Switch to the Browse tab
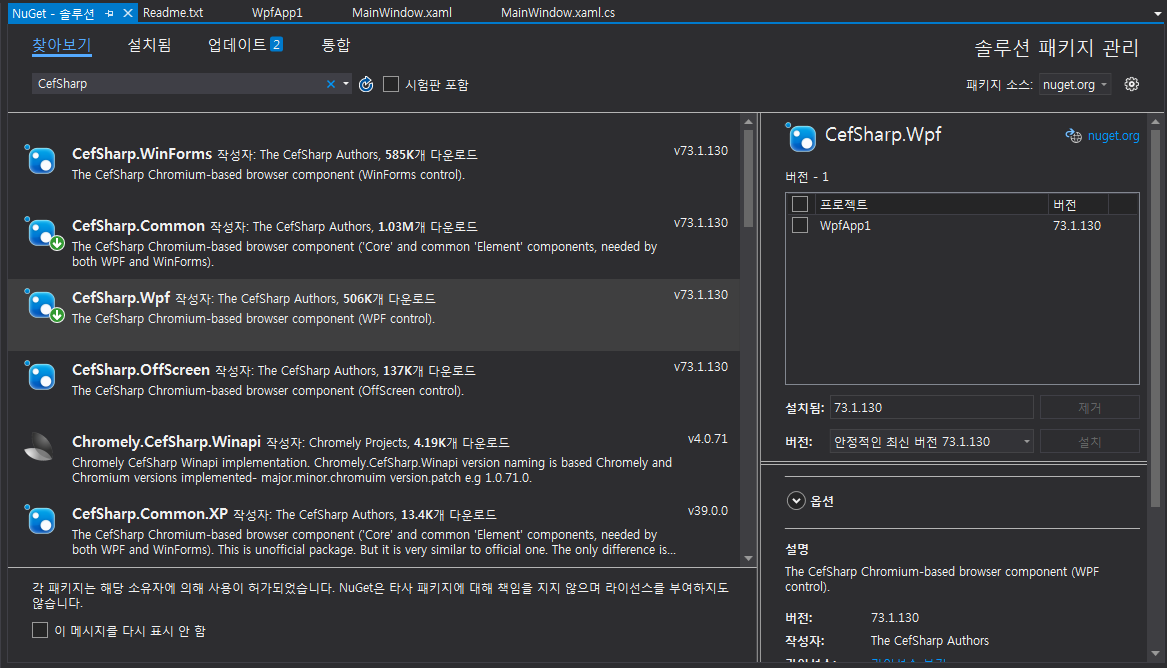Viewport: 1167px width, 668px height. point(62,45)
